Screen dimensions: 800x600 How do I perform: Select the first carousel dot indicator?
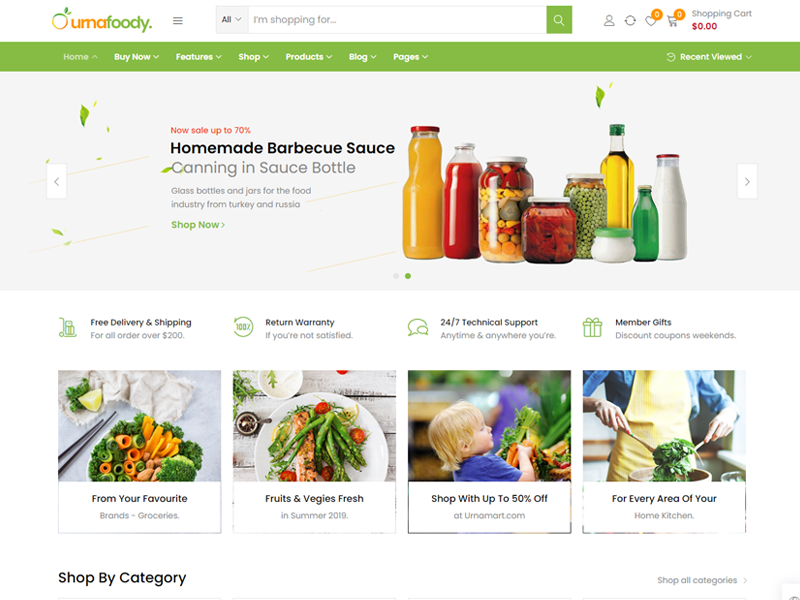click(396, 276)
